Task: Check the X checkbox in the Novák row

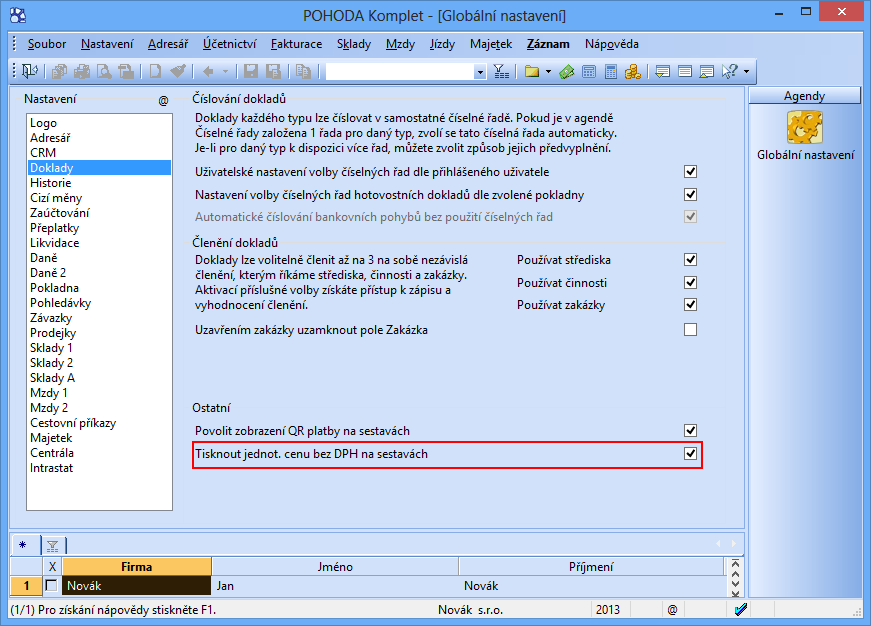Action: [x=52, y=585]
